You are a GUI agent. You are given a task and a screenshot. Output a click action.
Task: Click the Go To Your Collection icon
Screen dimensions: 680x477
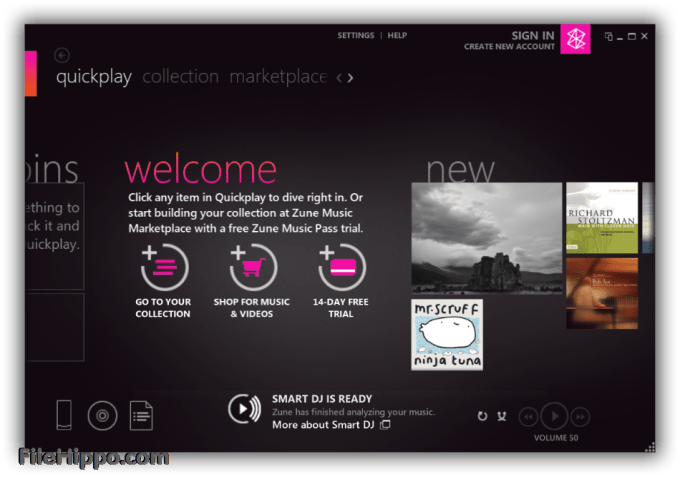164,267
